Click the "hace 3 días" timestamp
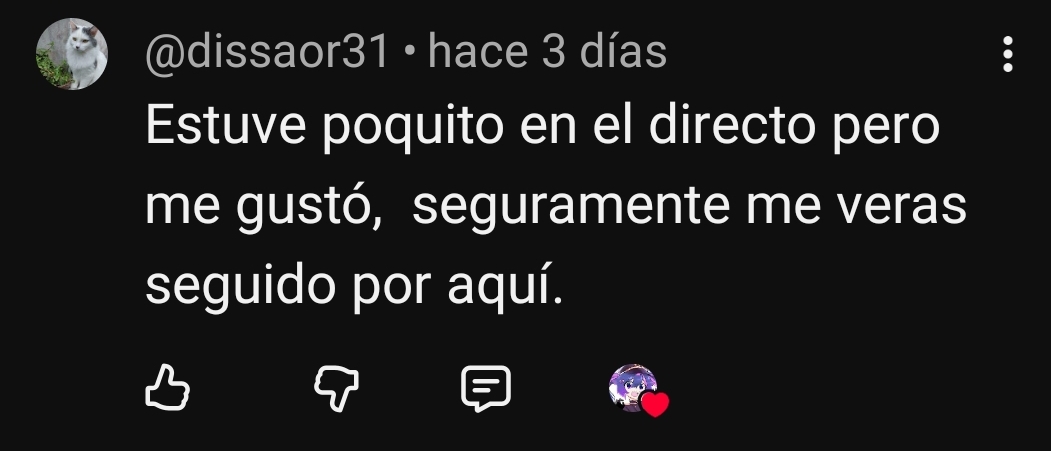The image size is (1051, 451). [x=547, y=52]
